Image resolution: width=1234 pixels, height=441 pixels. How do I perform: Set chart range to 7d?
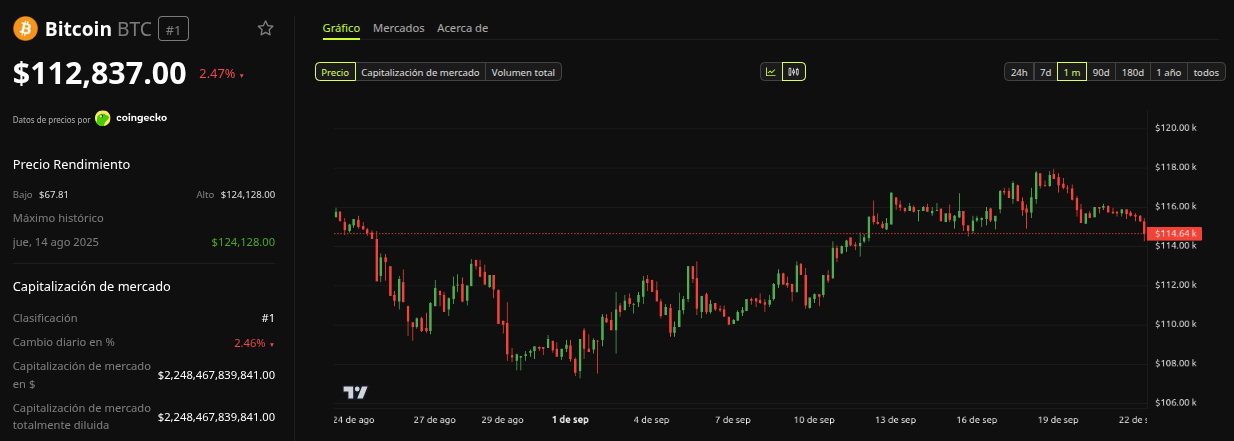[1045, 72]
